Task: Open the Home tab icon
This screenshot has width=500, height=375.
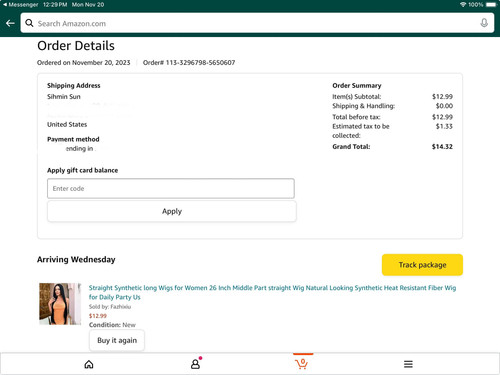Action: tap(89, 364)
